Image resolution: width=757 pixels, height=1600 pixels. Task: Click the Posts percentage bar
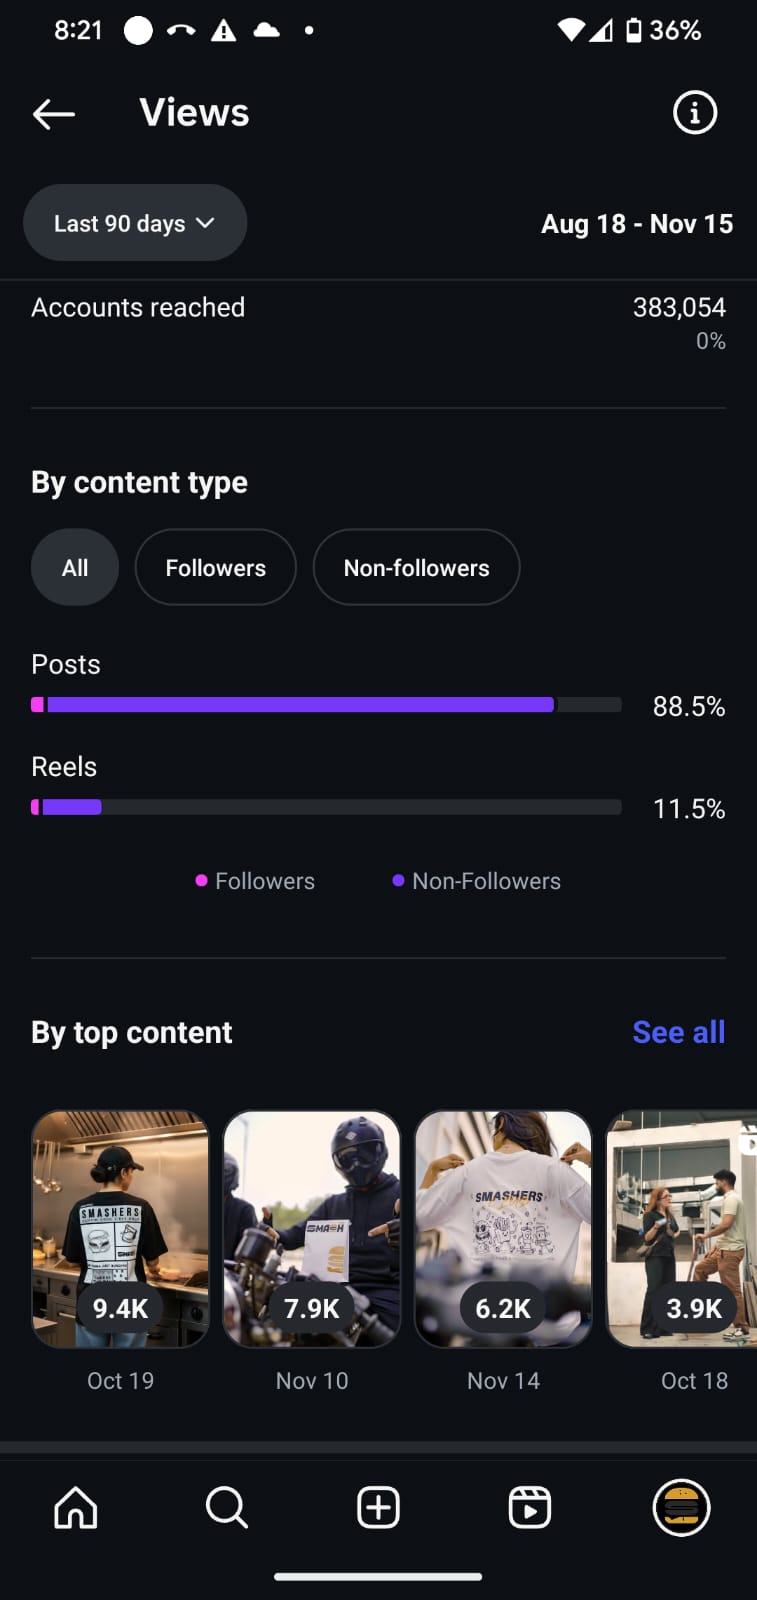[326, 705]
